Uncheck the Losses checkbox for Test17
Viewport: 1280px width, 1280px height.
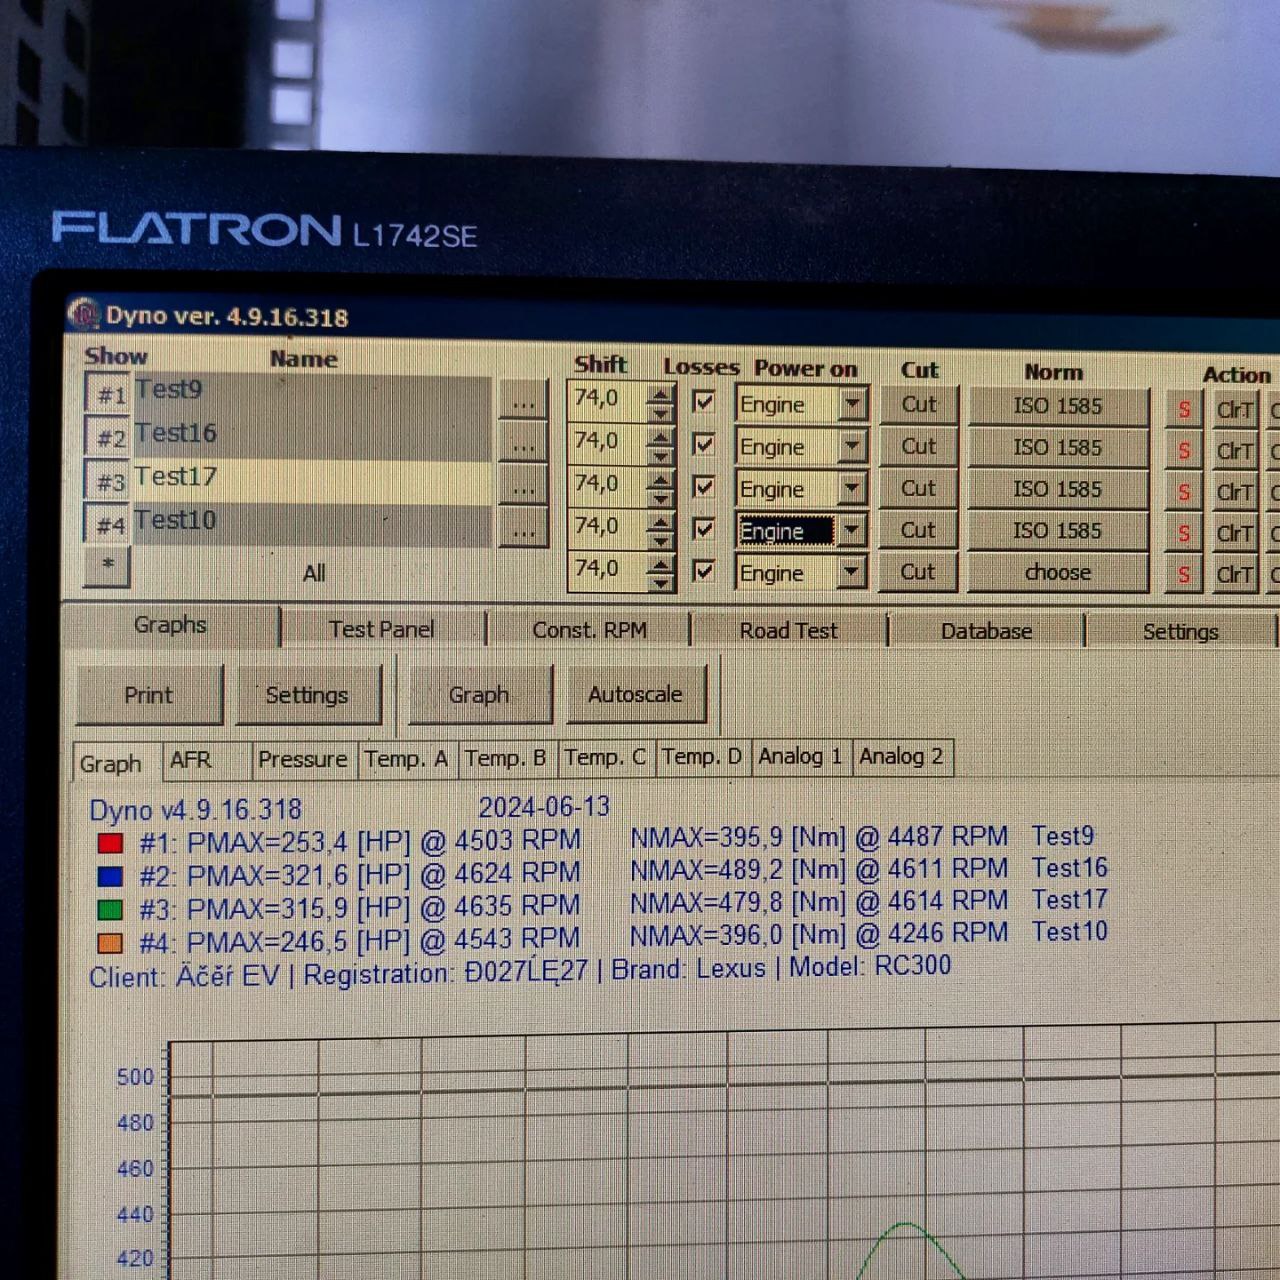pyautogui.click(x=704, y=487)
